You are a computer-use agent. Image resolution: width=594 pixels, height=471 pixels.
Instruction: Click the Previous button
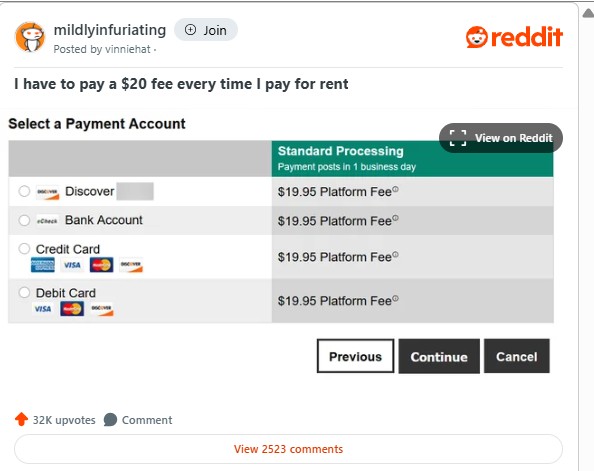tap(355, 356)
